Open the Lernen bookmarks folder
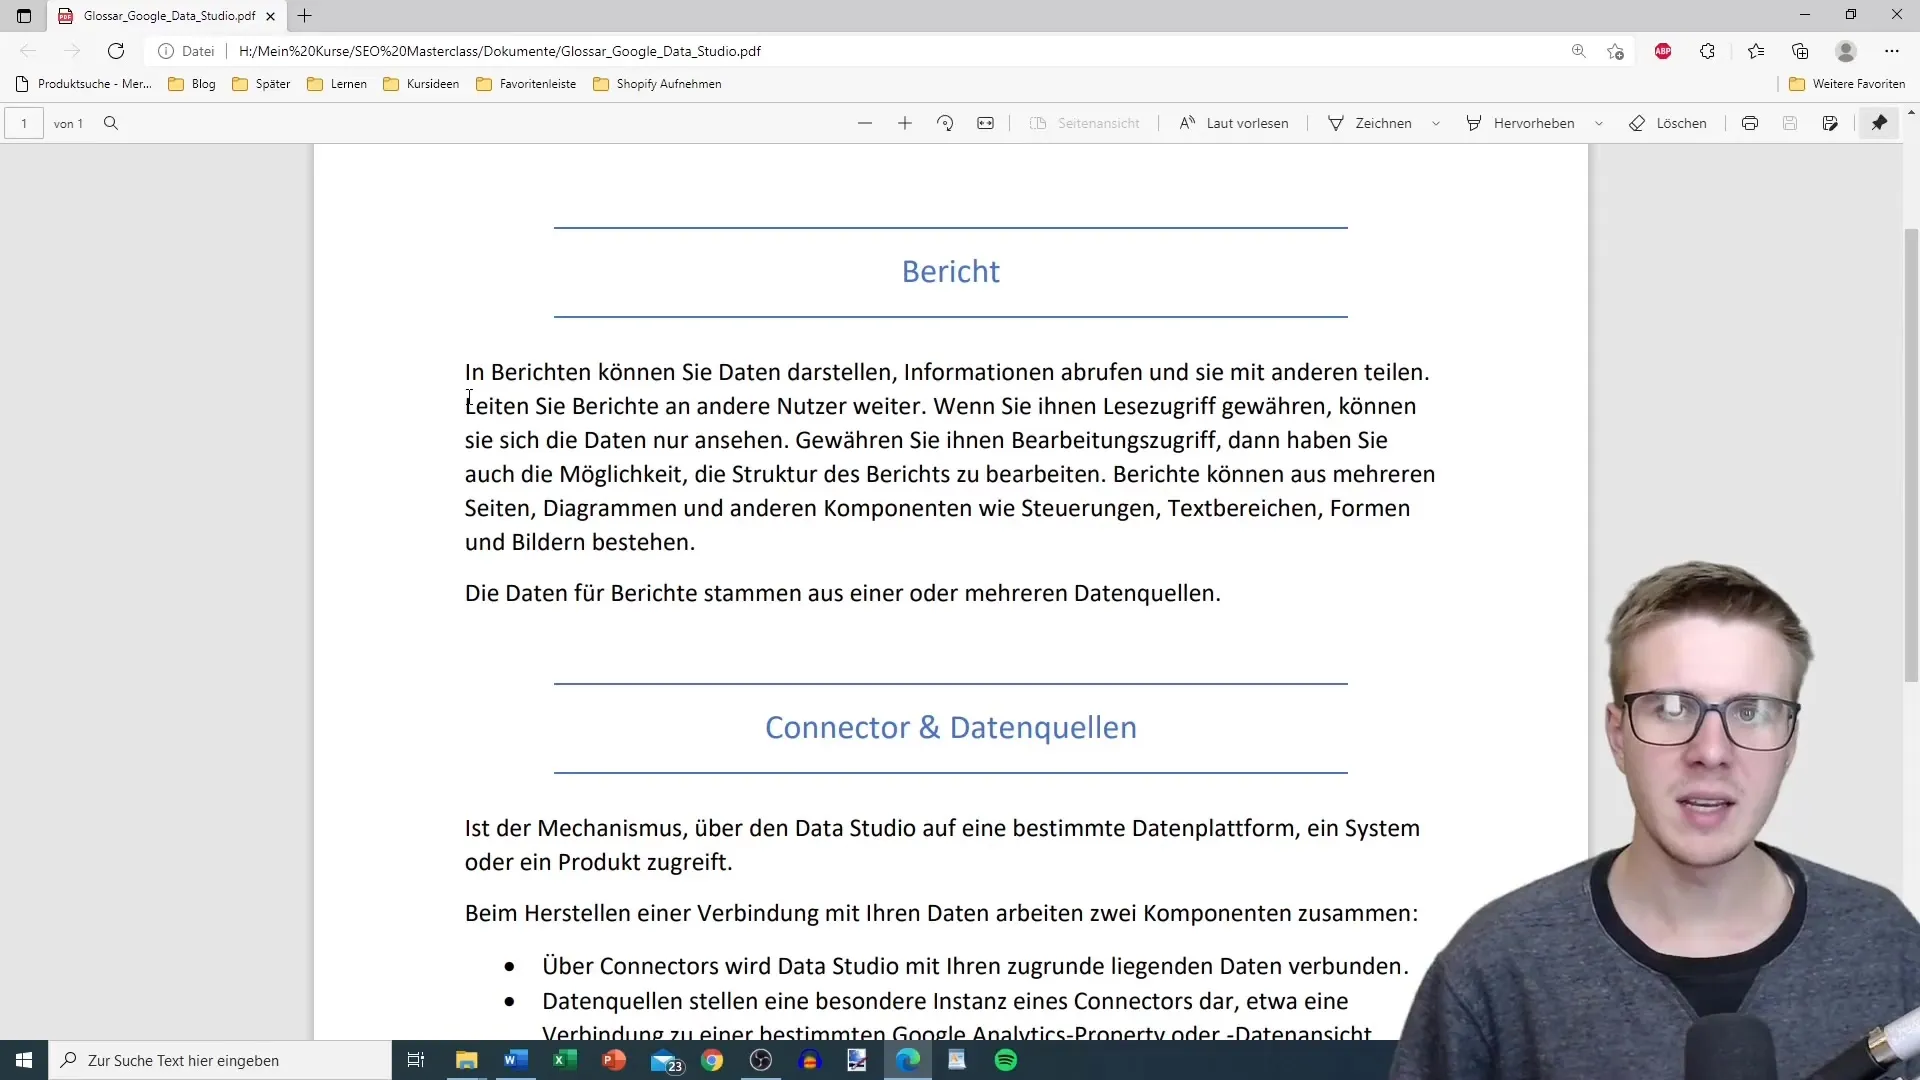 tap(337, 84)
